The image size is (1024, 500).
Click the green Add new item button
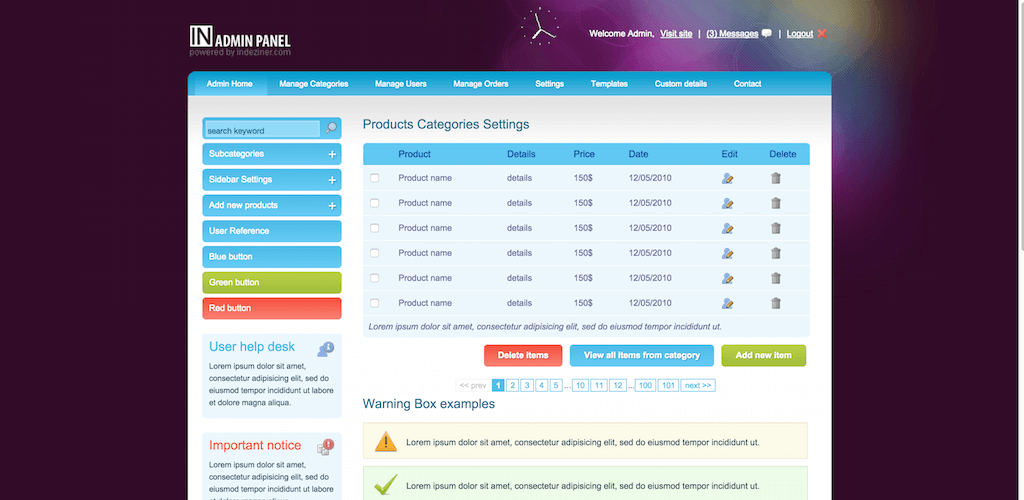pos(763,355)
